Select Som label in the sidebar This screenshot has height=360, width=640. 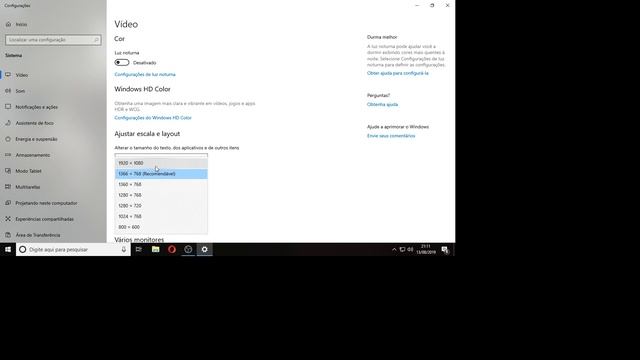coord(20,91)
